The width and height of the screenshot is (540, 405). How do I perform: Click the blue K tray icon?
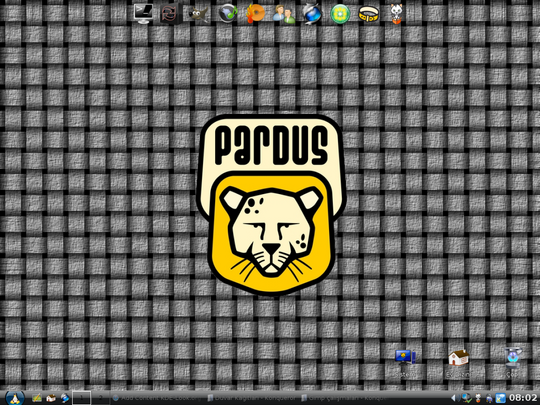(x=500, y=398)
